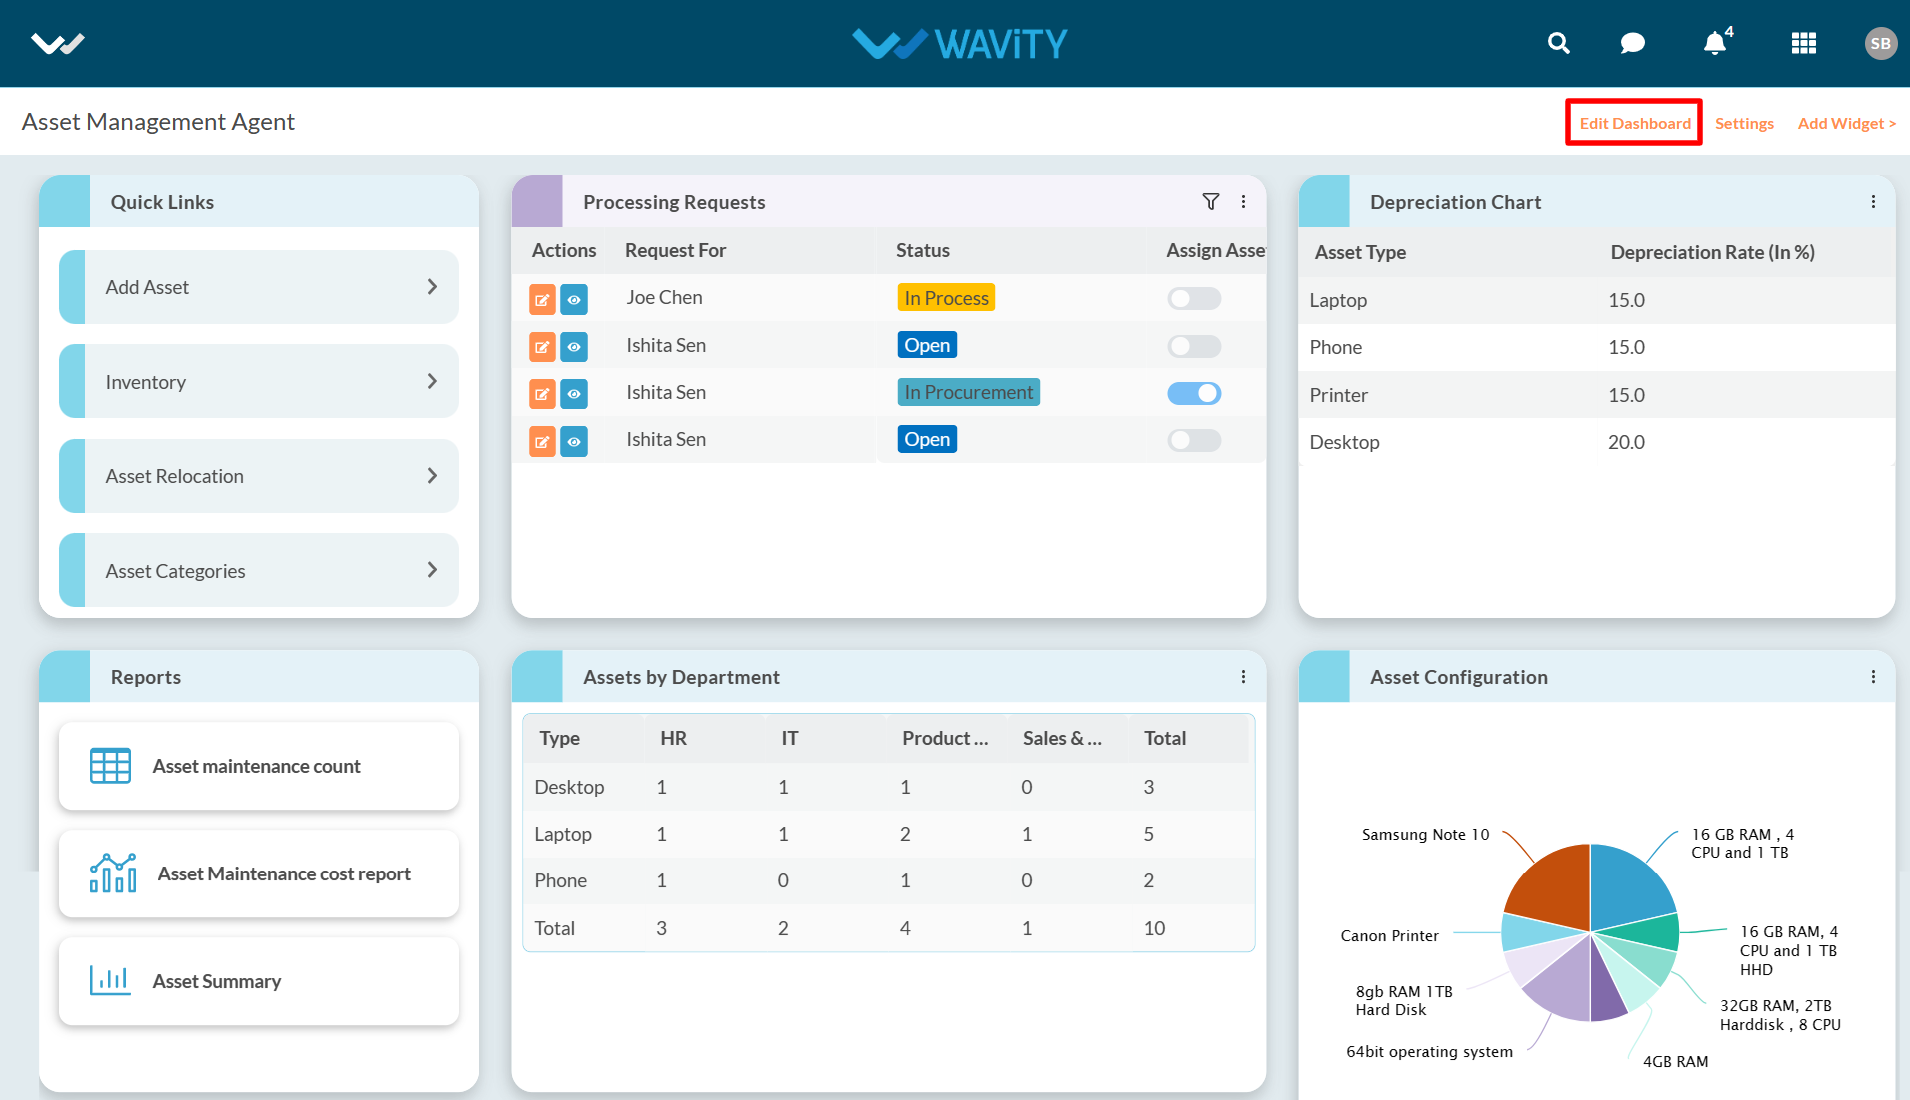
Task: Sort by Status column header
Action: tap(922, 250)
